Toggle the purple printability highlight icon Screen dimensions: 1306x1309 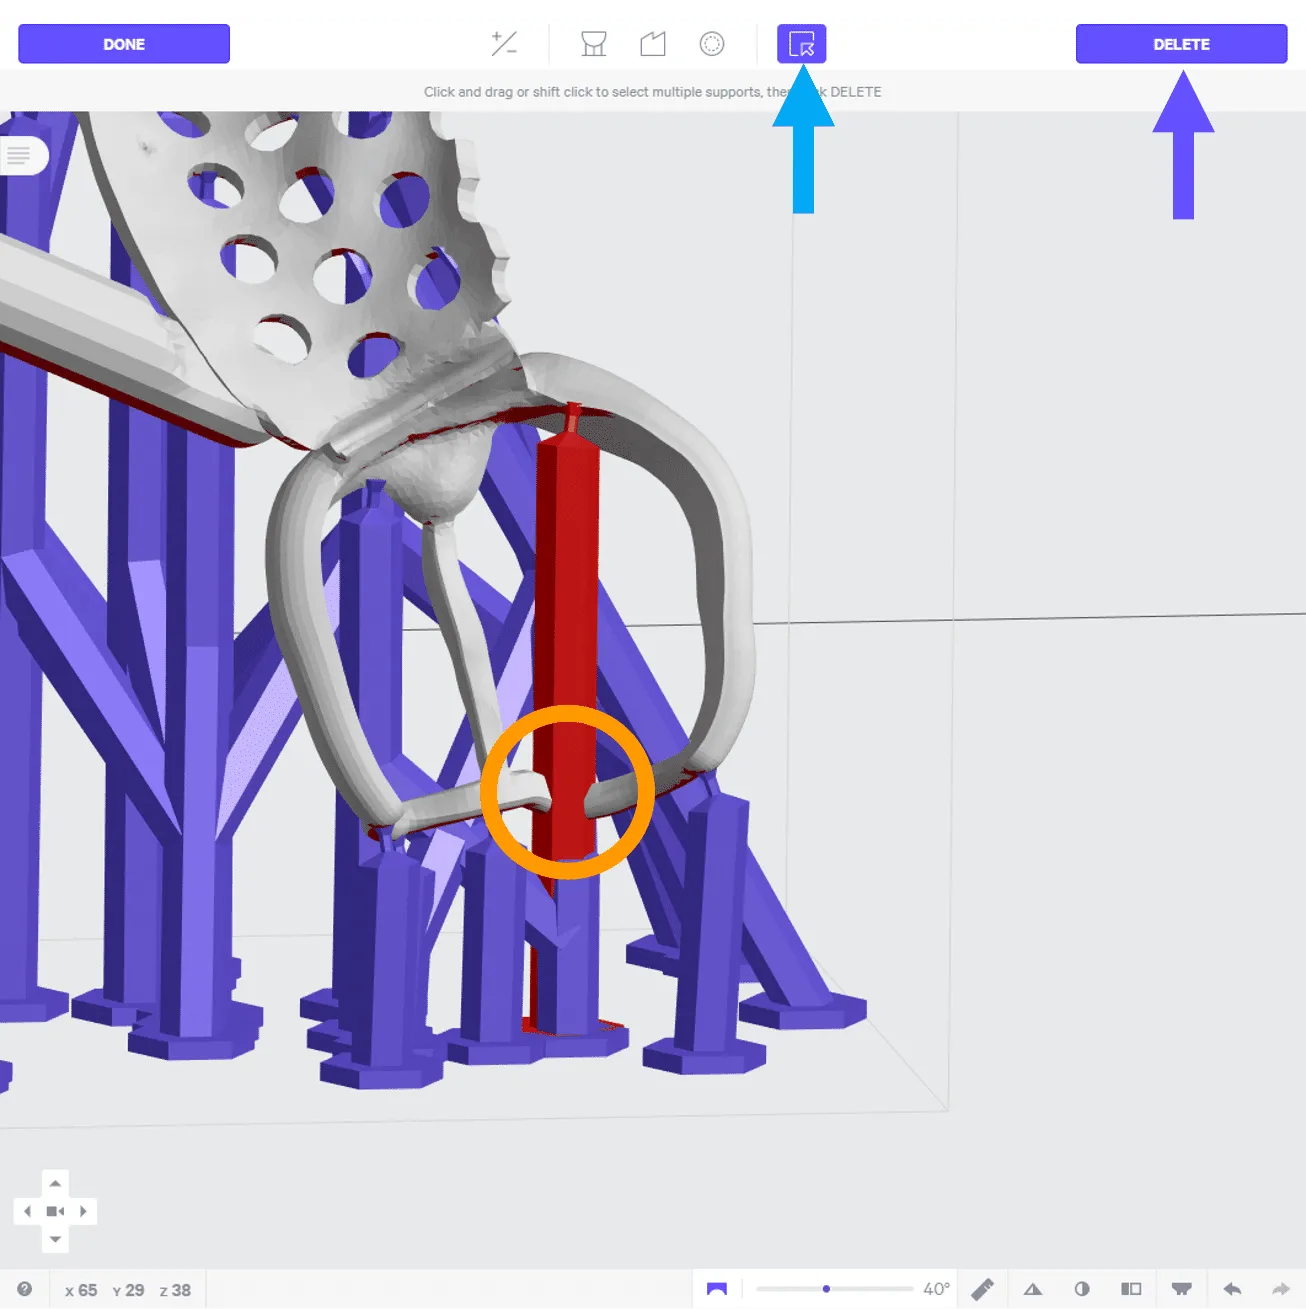coord(717,1289)
